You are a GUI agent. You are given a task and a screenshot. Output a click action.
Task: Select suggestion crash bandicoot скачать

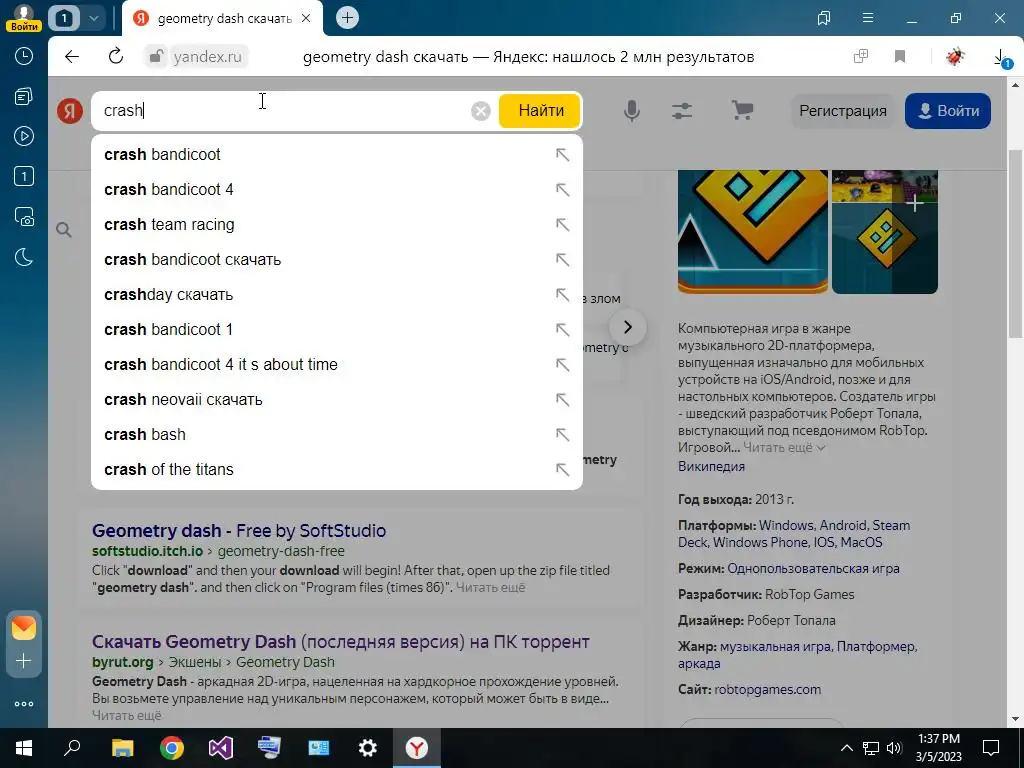[336, 260]
